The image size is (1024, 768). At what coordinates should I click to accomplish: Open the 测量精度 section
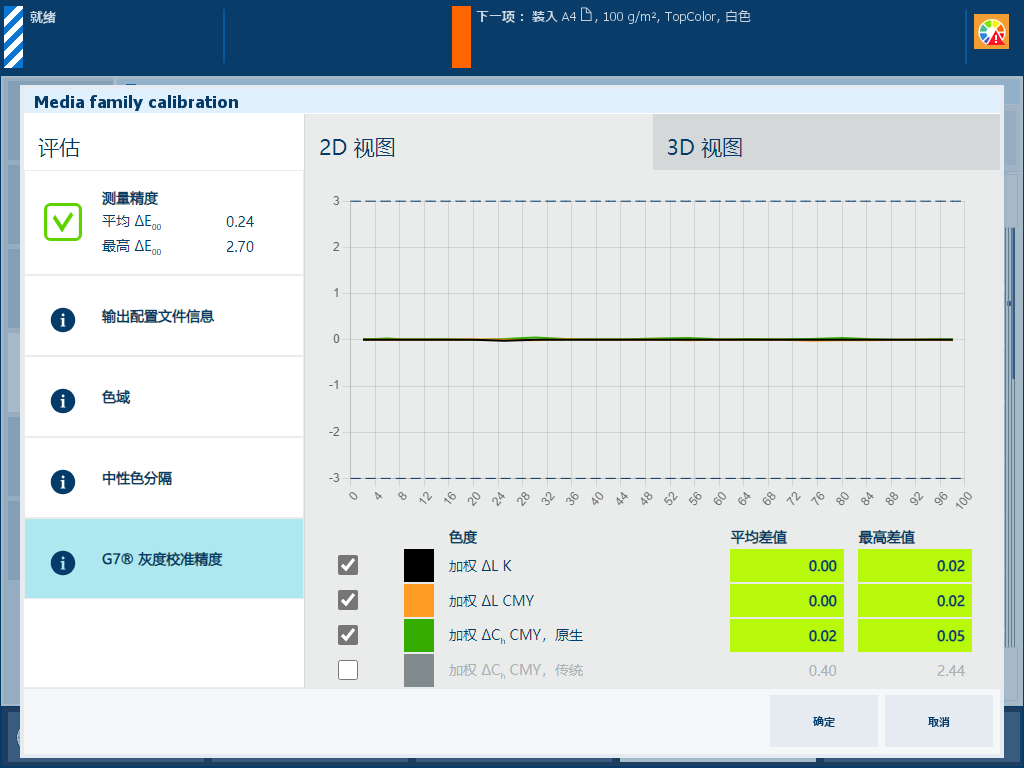[x=164, y=223]
